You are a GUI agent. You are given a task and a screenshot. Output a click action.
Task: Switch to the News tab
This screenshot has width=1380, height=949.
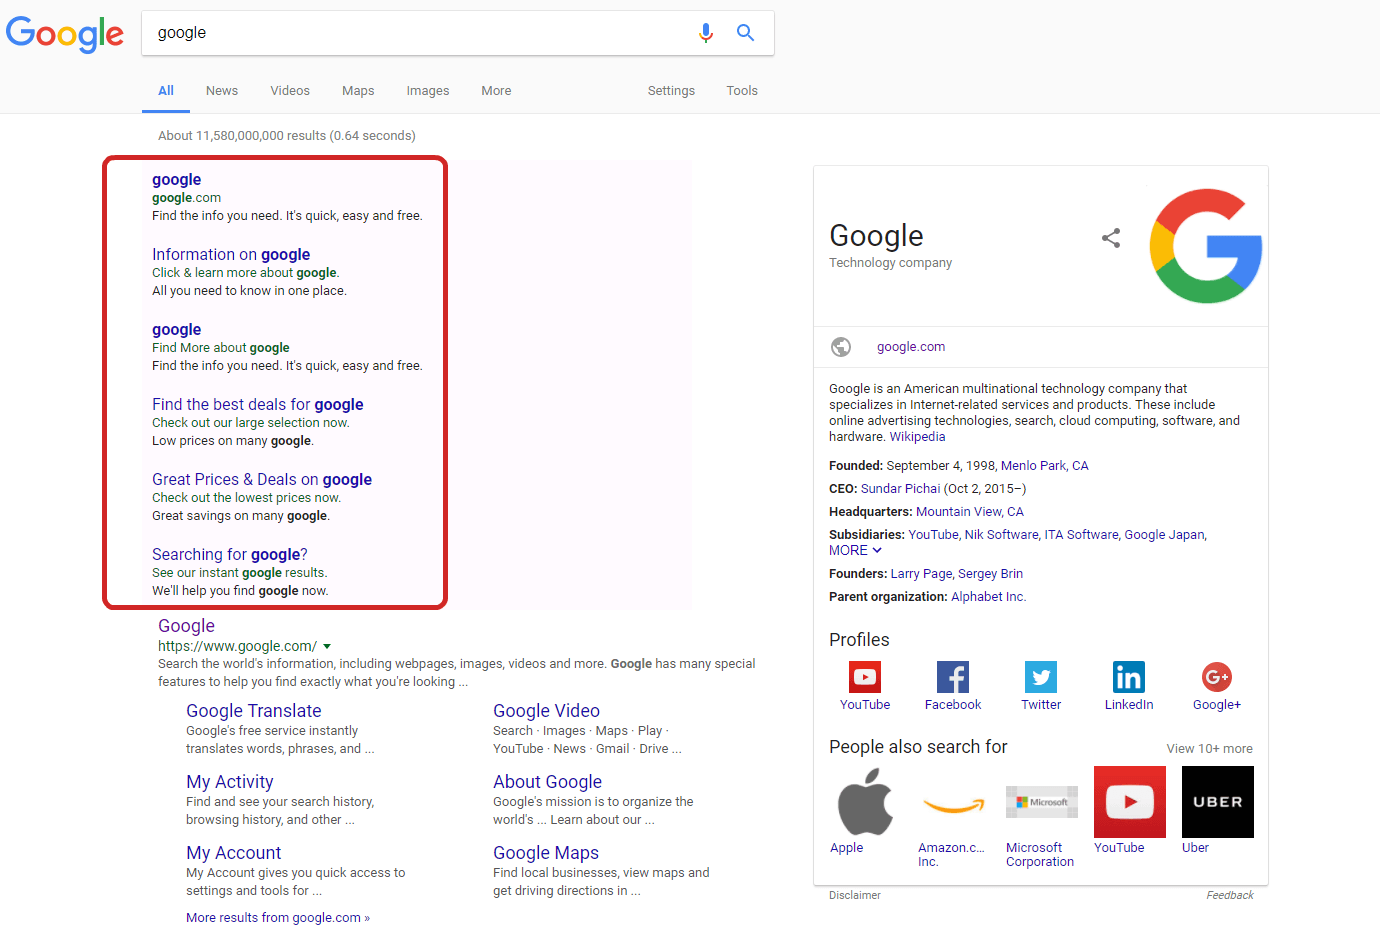tap(222, 91)
